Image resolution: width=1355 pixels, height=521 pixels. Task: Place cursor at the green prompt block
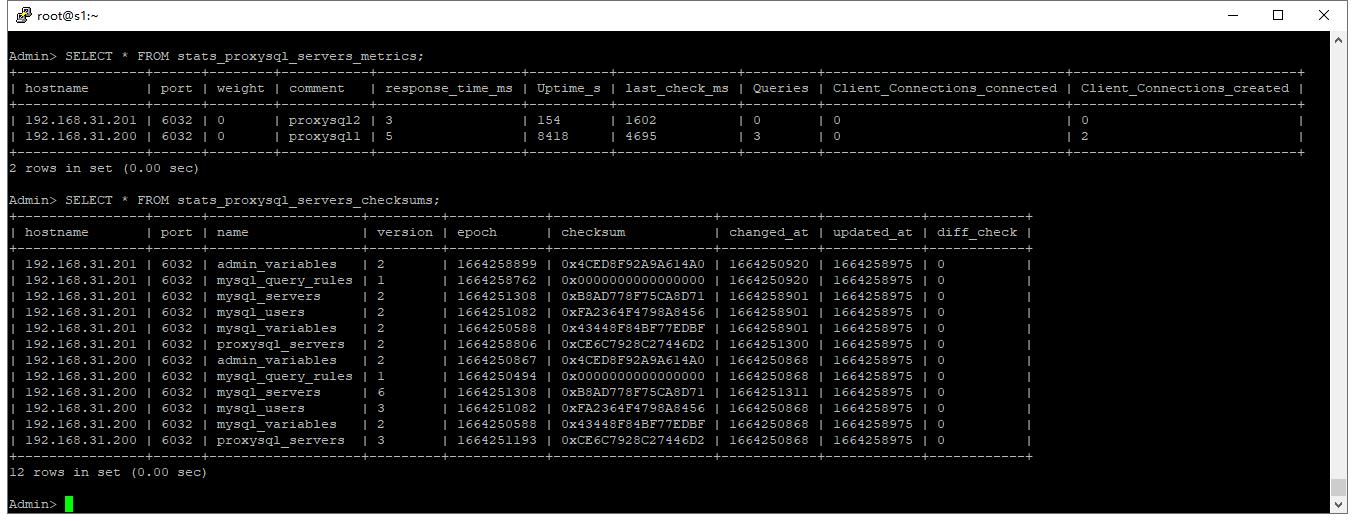pyautogui.click(x=69, y=504)
